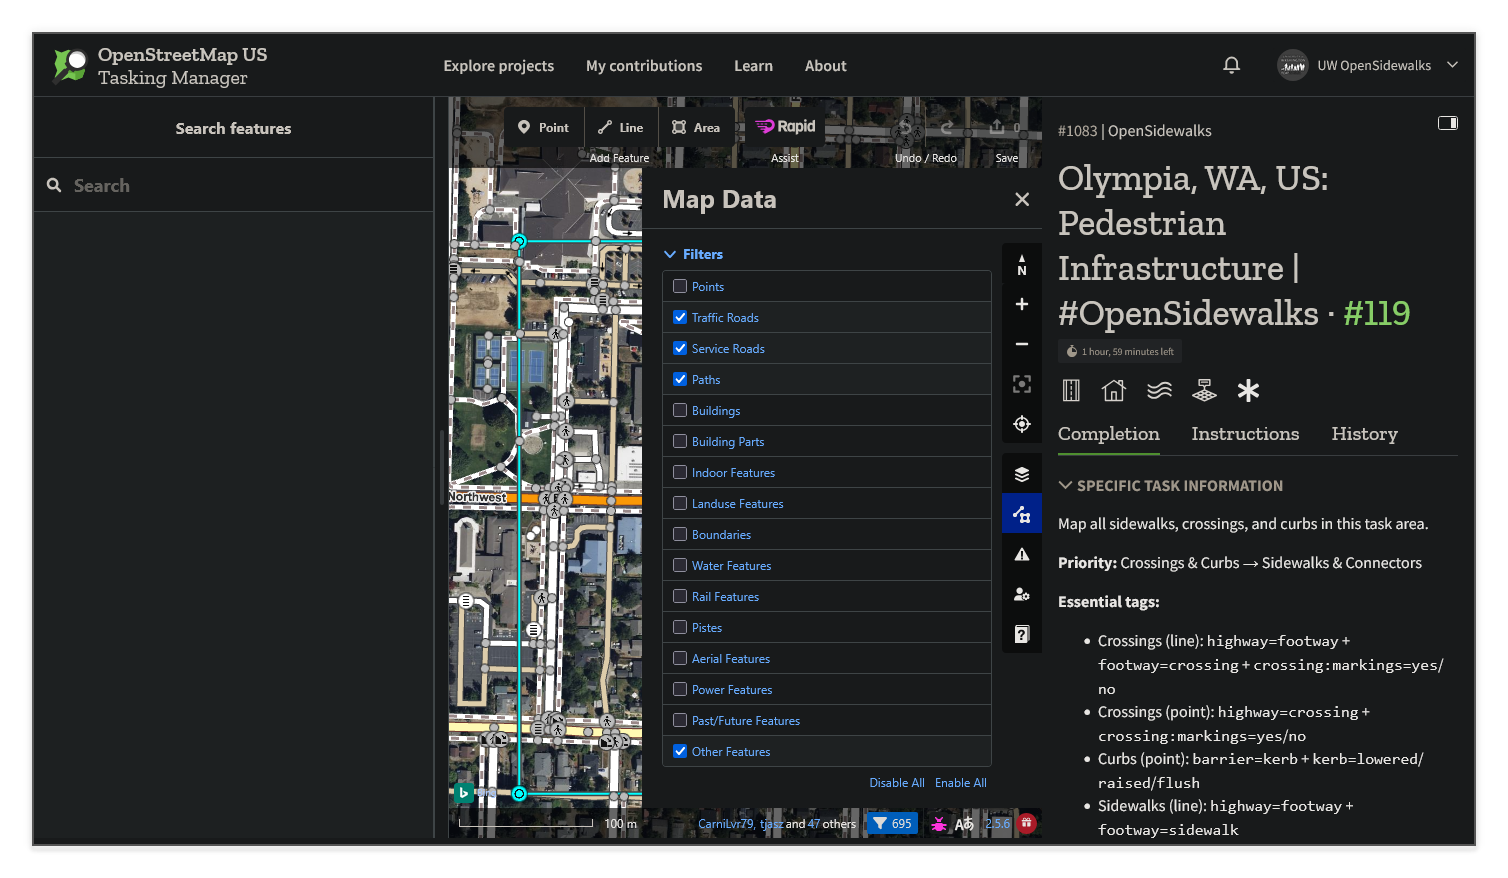Collapse Specific Task Information section

coord(1065,485)
